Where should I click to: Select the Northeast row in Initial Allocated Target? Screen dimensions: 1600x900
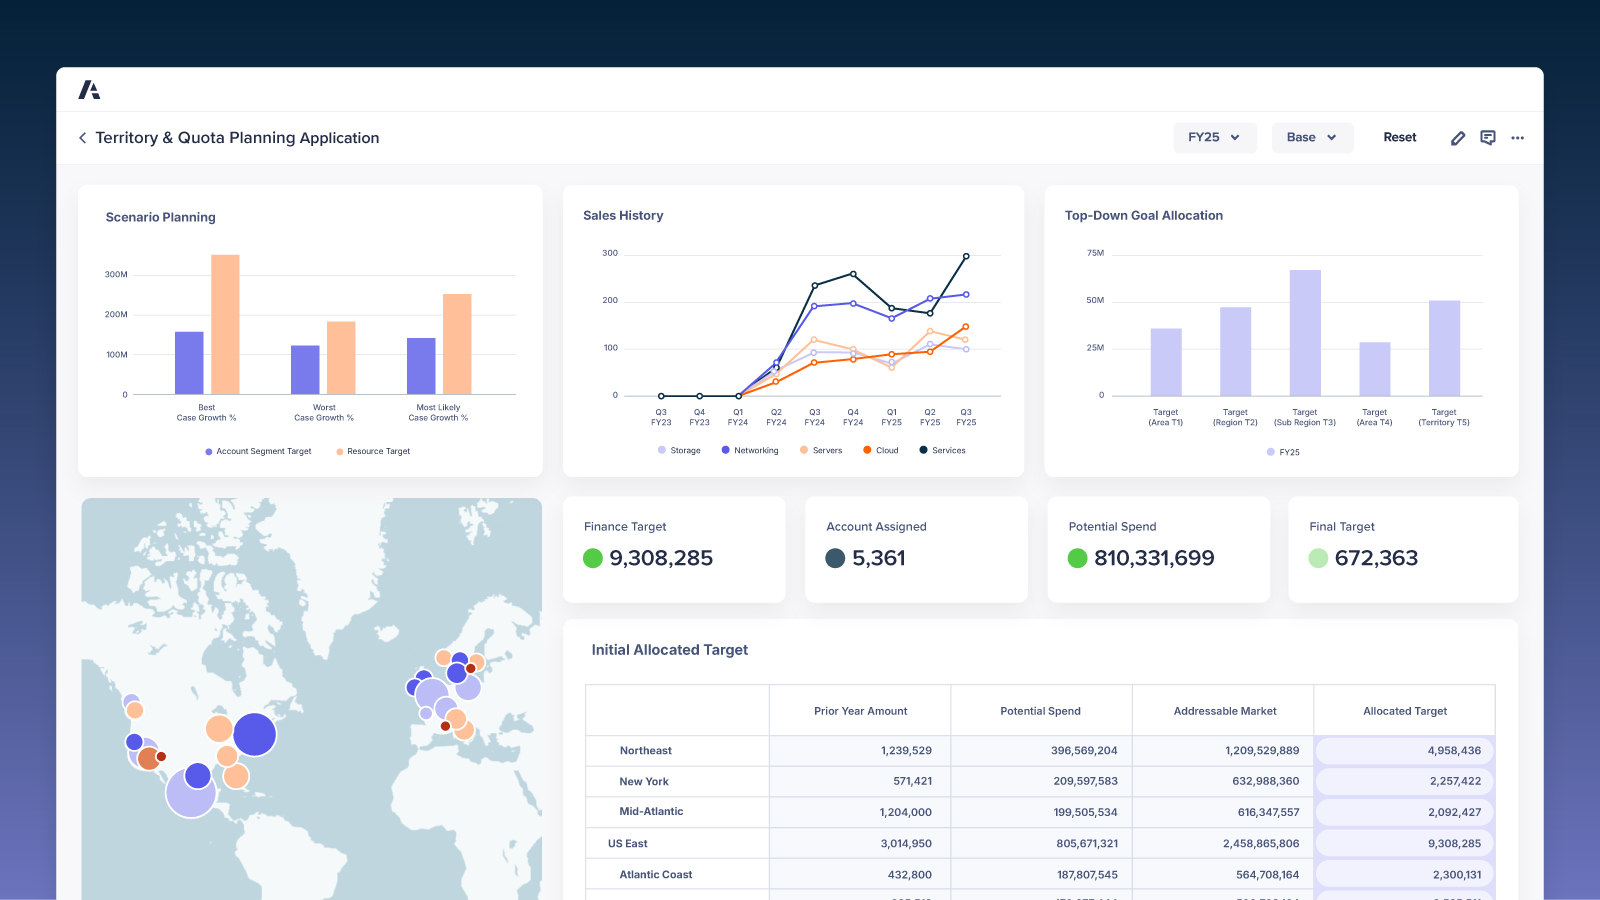[x=645, y=750]
